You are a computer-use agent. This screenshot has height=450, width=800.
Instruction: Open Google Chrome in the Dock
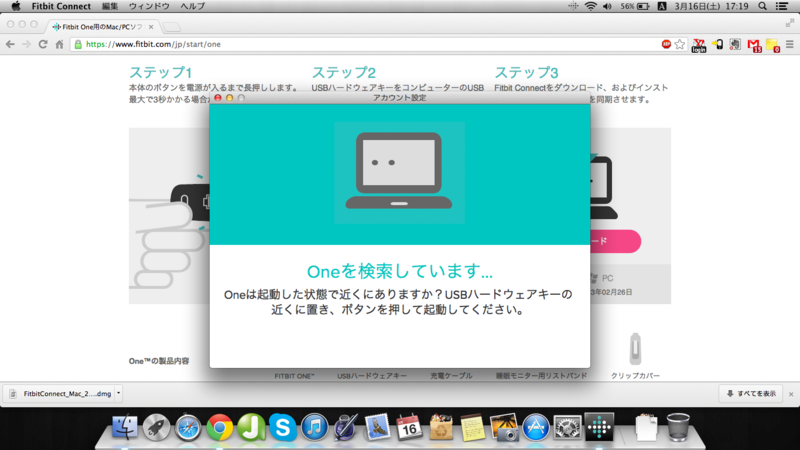[219, 427]
